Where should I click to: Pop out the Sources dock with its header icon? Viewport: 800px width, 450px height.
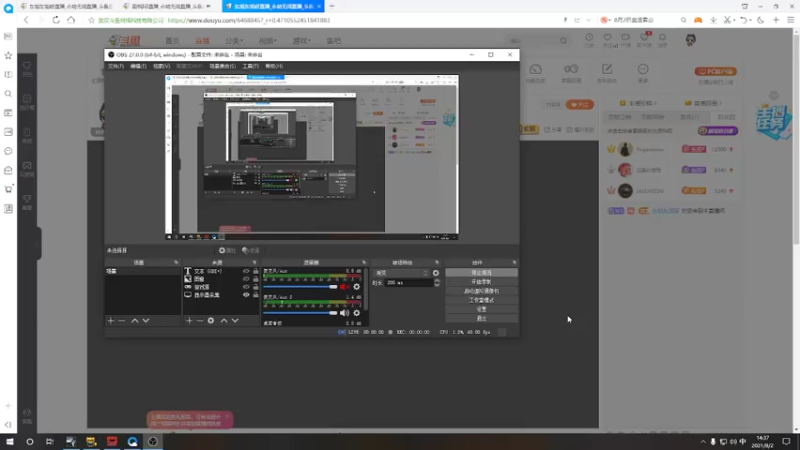[254, 263]
